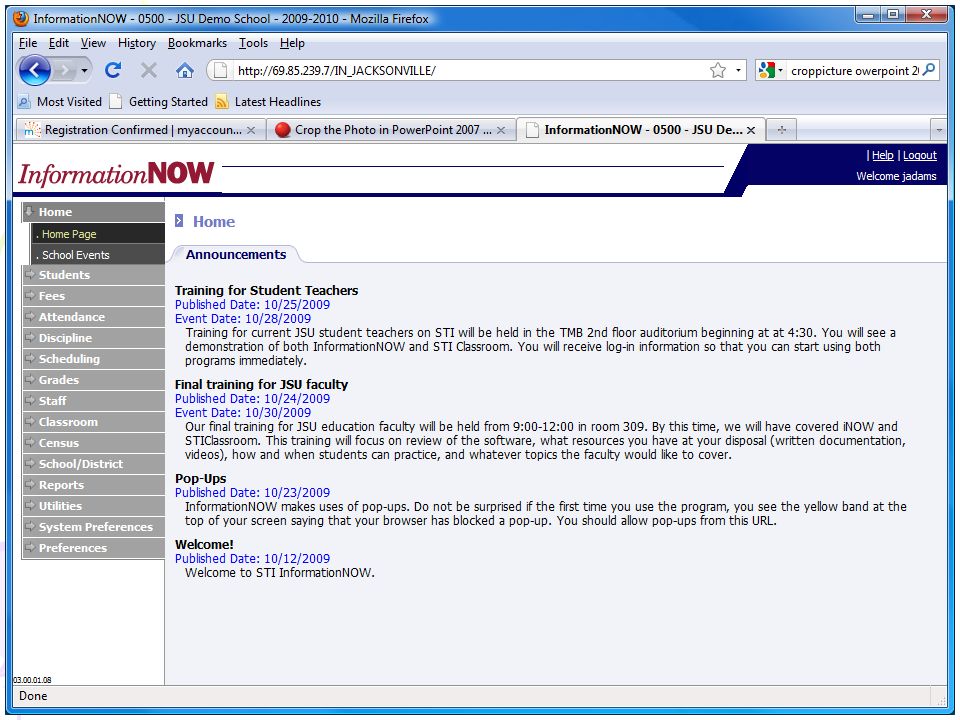This screenshot has width=960, height=720.
Task: Click the Welcome! announcement title
Action: click(204, 544)
